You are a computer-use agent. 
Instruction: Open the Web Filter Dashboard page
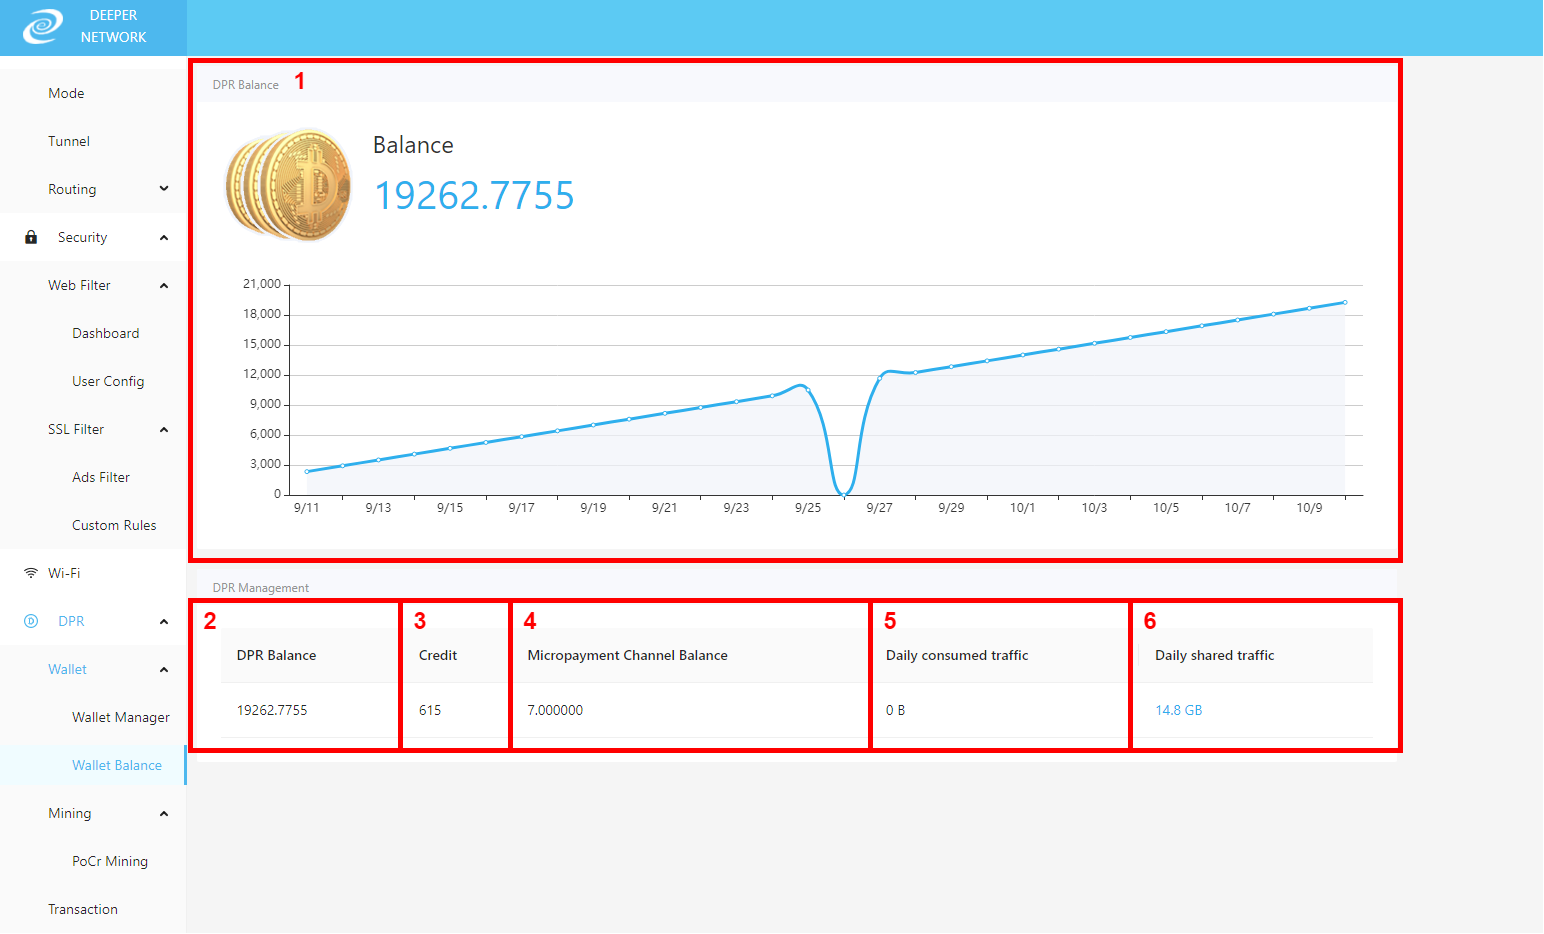click(106, 333)
